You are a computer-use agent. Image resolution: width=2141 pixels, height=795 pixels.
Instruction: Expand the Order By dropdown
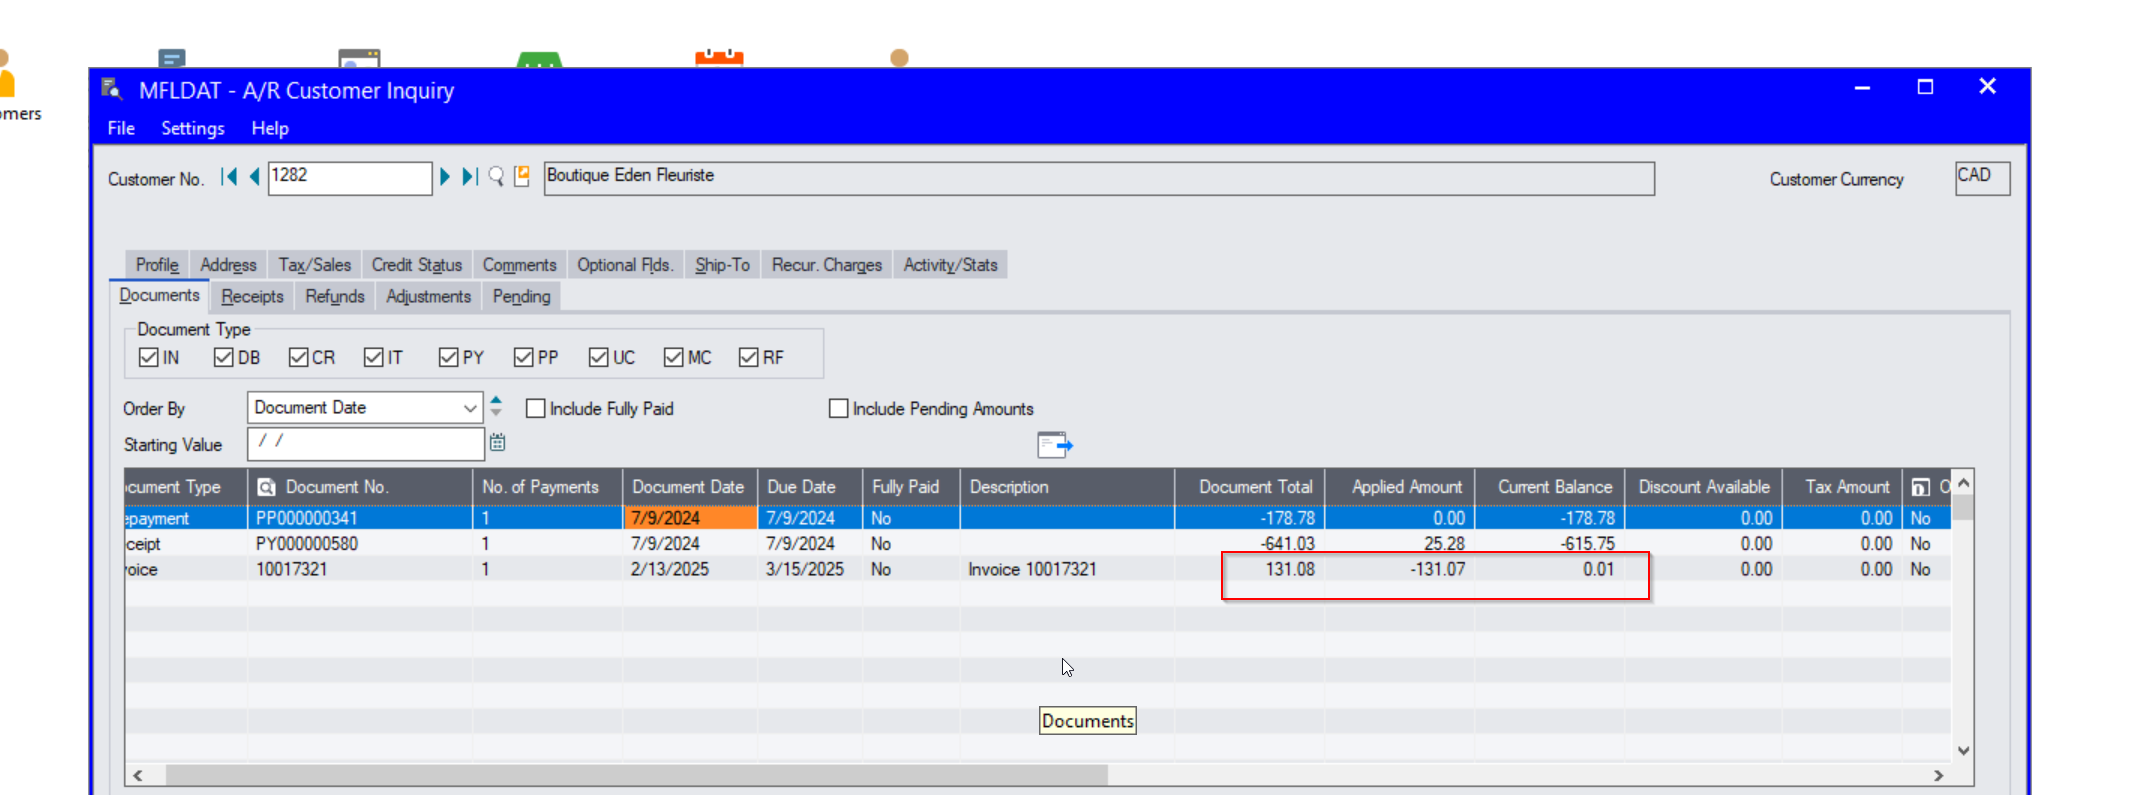click(x=469, y=408)
